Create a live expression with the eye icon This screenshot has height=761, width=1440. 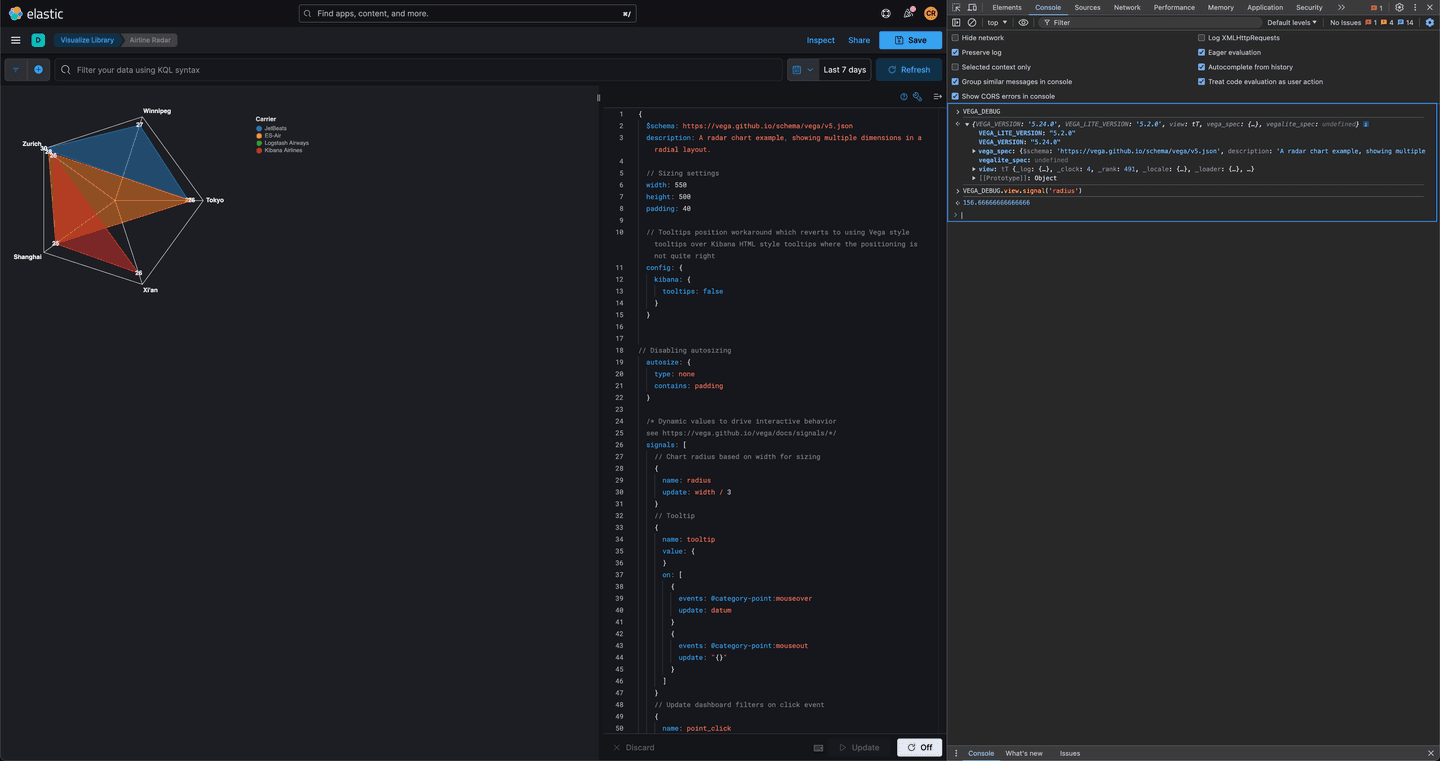(x=1023, y=22)
